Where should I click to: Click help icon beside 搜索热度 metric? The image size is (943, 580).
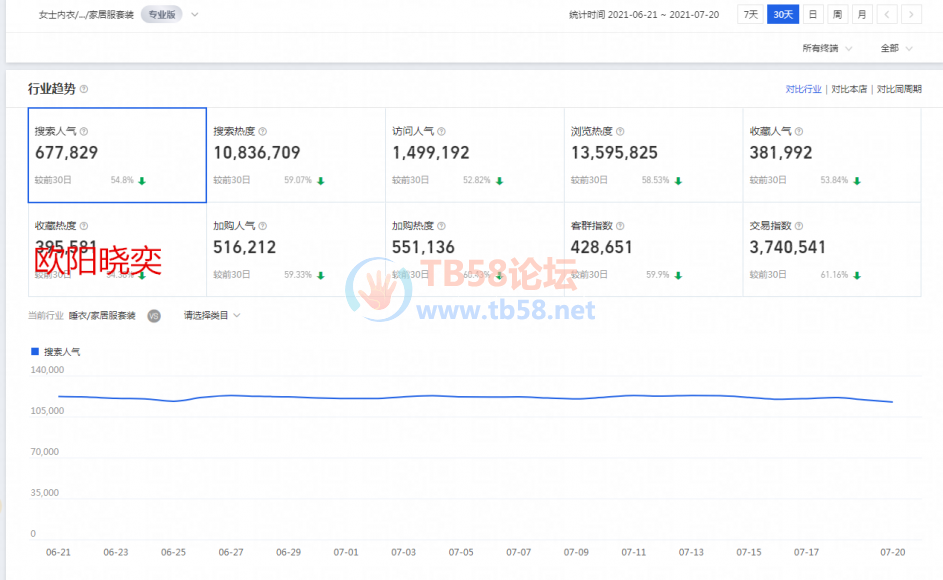pos(263,131)
